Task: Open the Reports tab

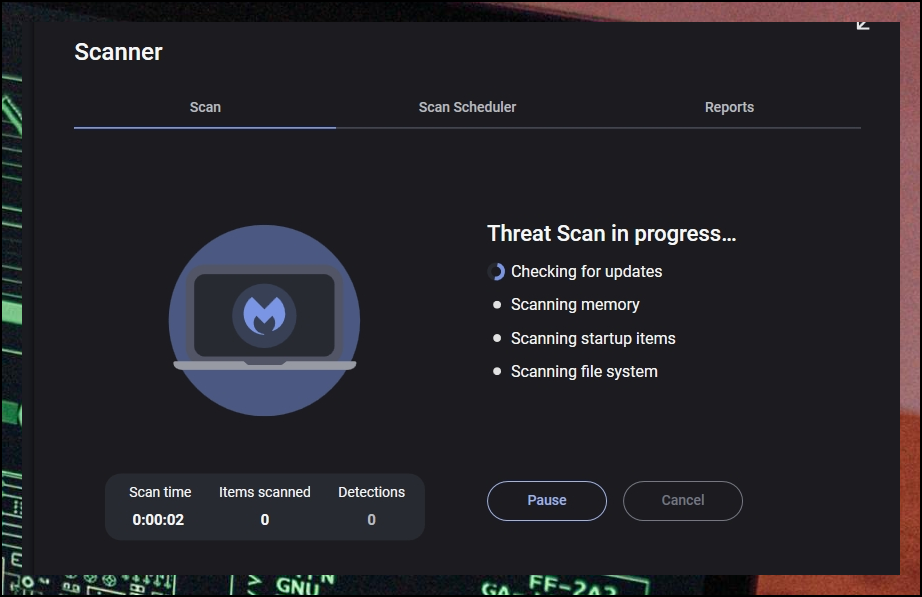Action: 729,107
